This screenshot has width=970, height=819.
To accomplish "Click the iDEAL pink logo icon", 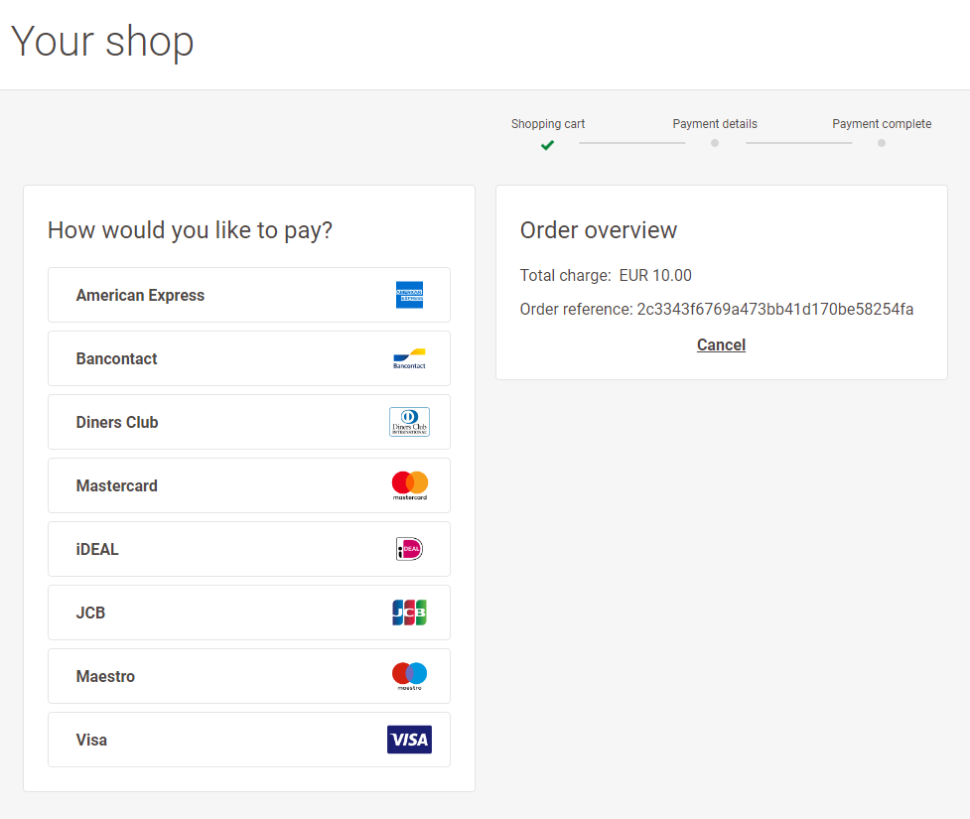I will pos(409,549).
